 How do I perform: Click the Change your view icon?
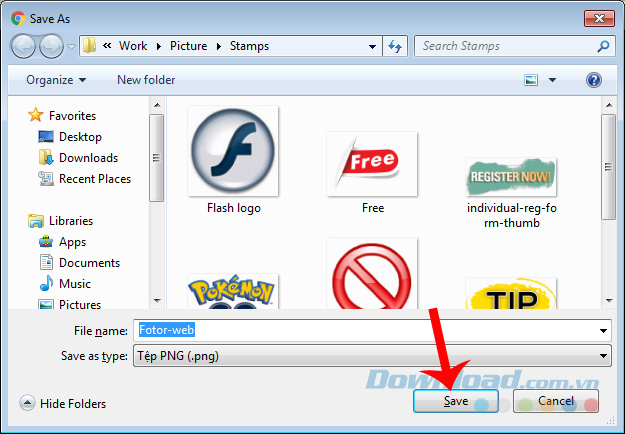(x=531, y=80)
